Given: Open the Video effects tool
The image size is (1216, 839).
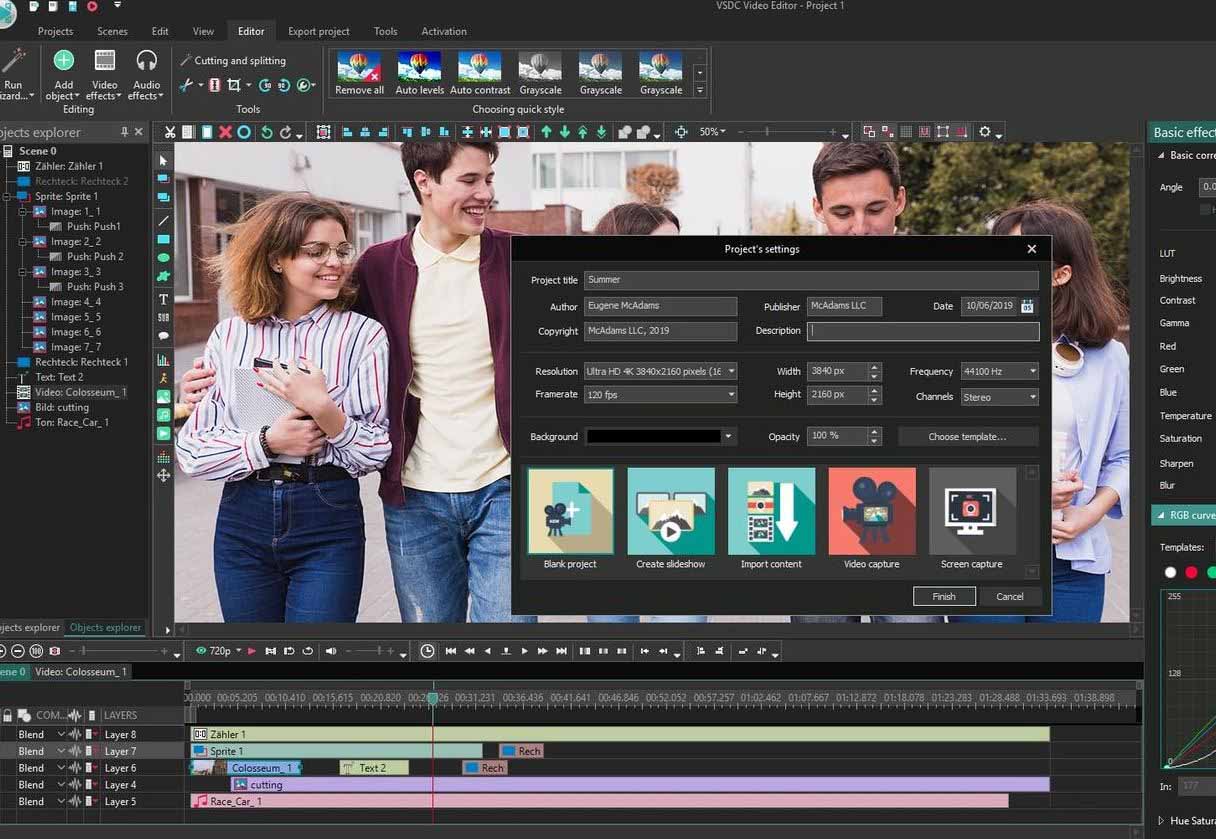Looking at the screenshot, I should (x=105, y=62).
